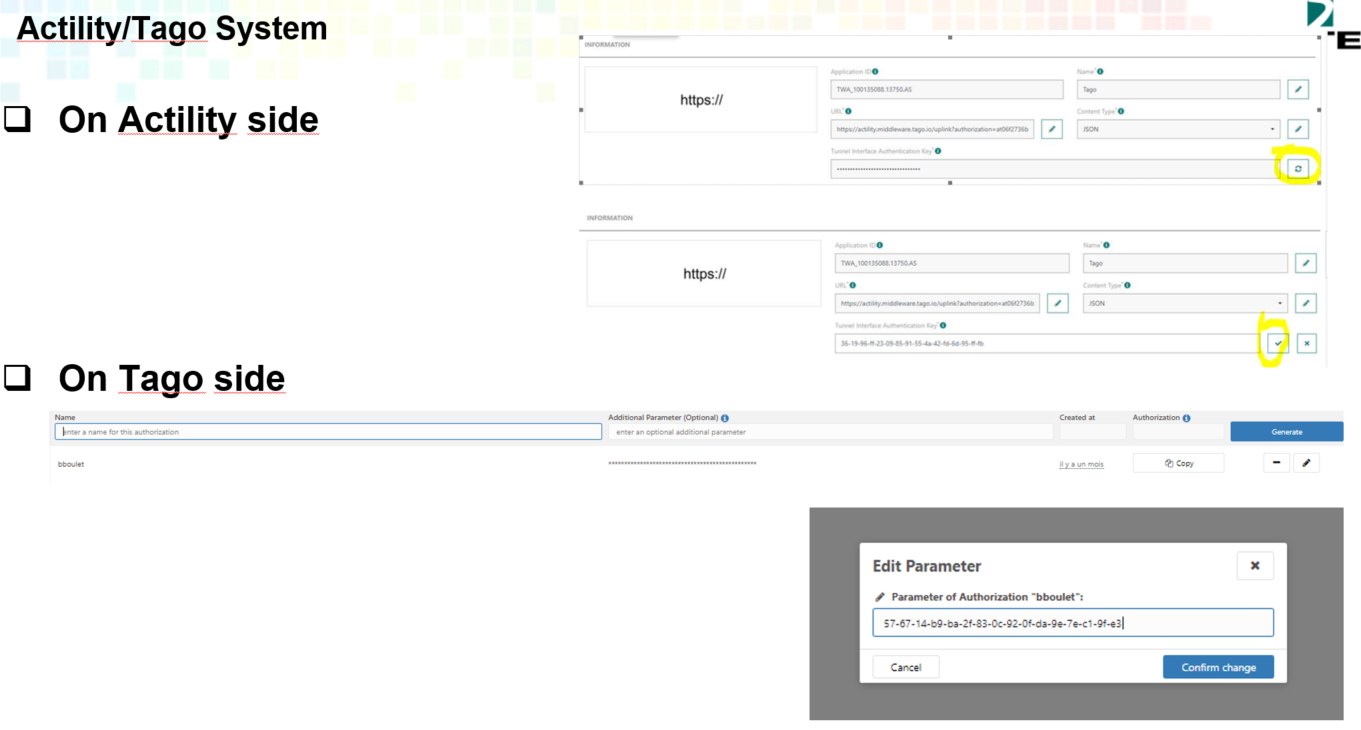Open Content Type info icon in 36-19-96 panel
Screen dimensions: 1361x730
coord(1128,285)
